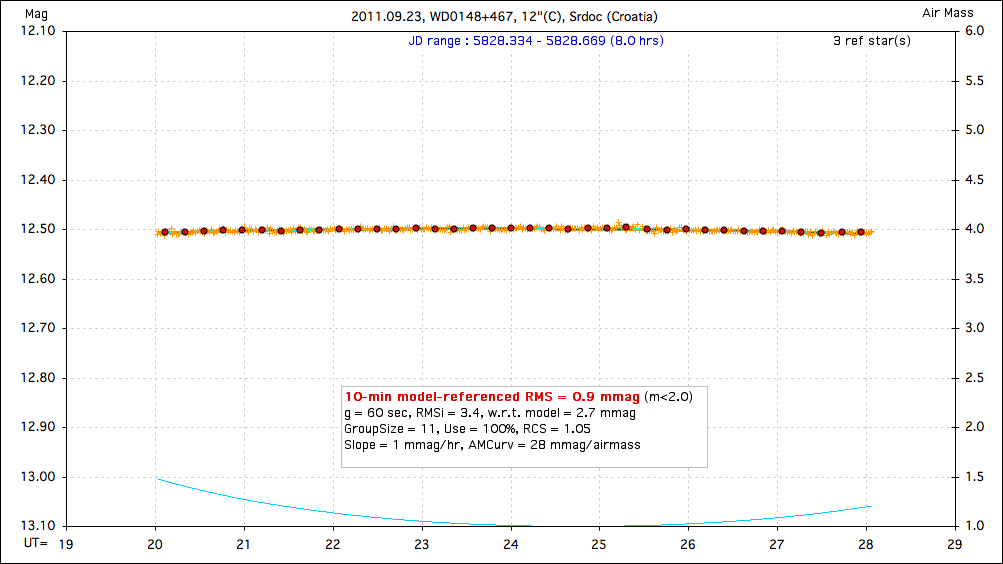This screenshot has height=564, width=1003.
Task: Click the 6.0 air mass tick label
Action: pos(974,31)
